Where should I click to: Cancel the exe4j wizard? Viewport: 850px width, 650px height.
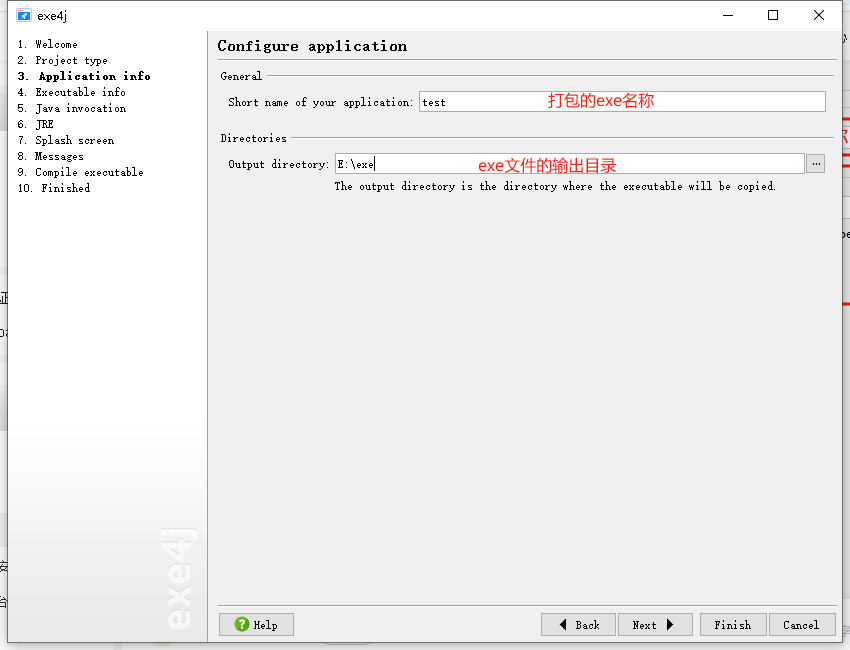[802, 624]
